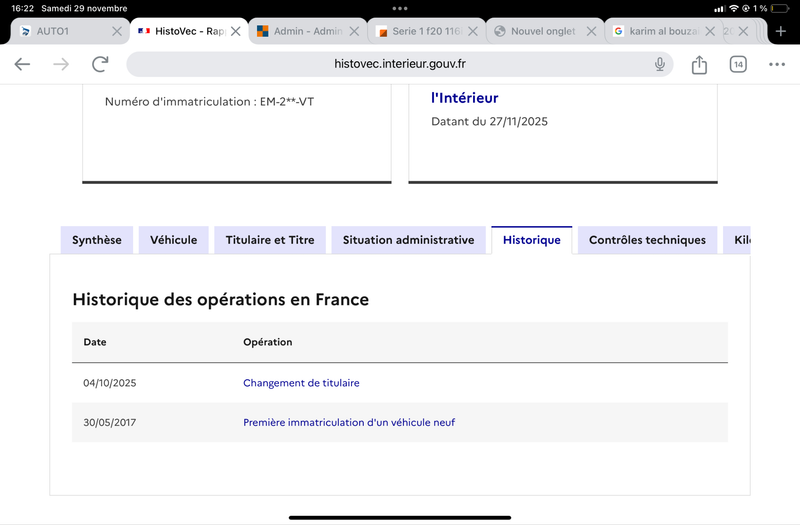Open Première immatriculation d'un véhicule neuf entry

(x=349, y=423)
